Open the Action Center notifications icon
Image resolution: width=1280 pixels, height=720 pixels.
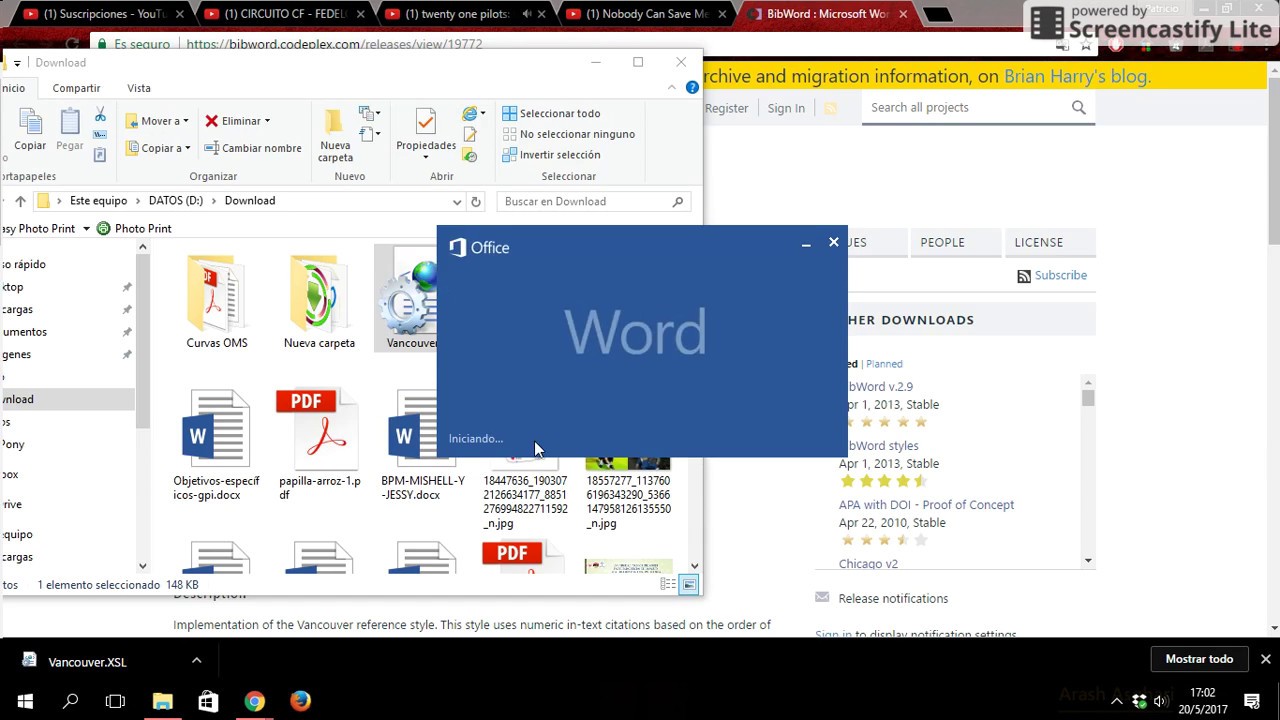[x=1252, y=701]
